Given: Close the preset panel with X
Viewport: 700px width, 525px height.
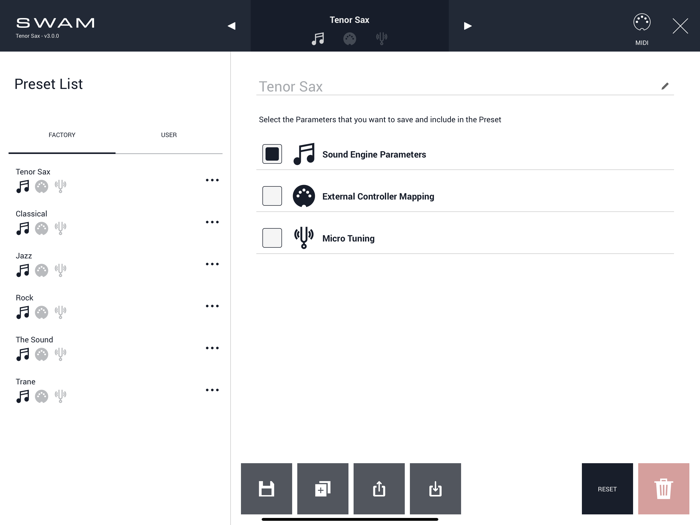Looking at the screenshot, I should tap(680, 26).
